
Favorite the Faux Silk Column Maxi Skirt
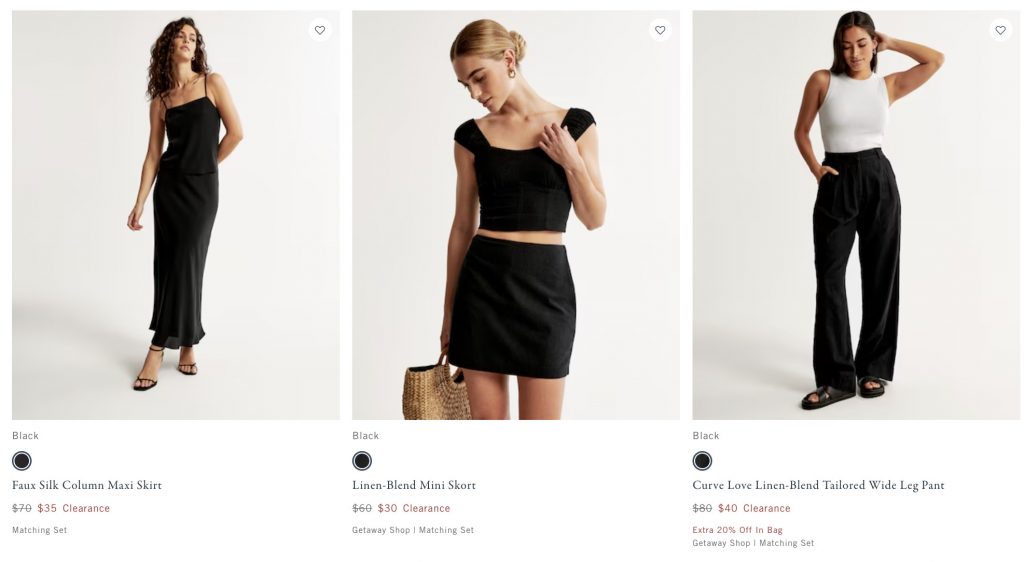point(320,30)
